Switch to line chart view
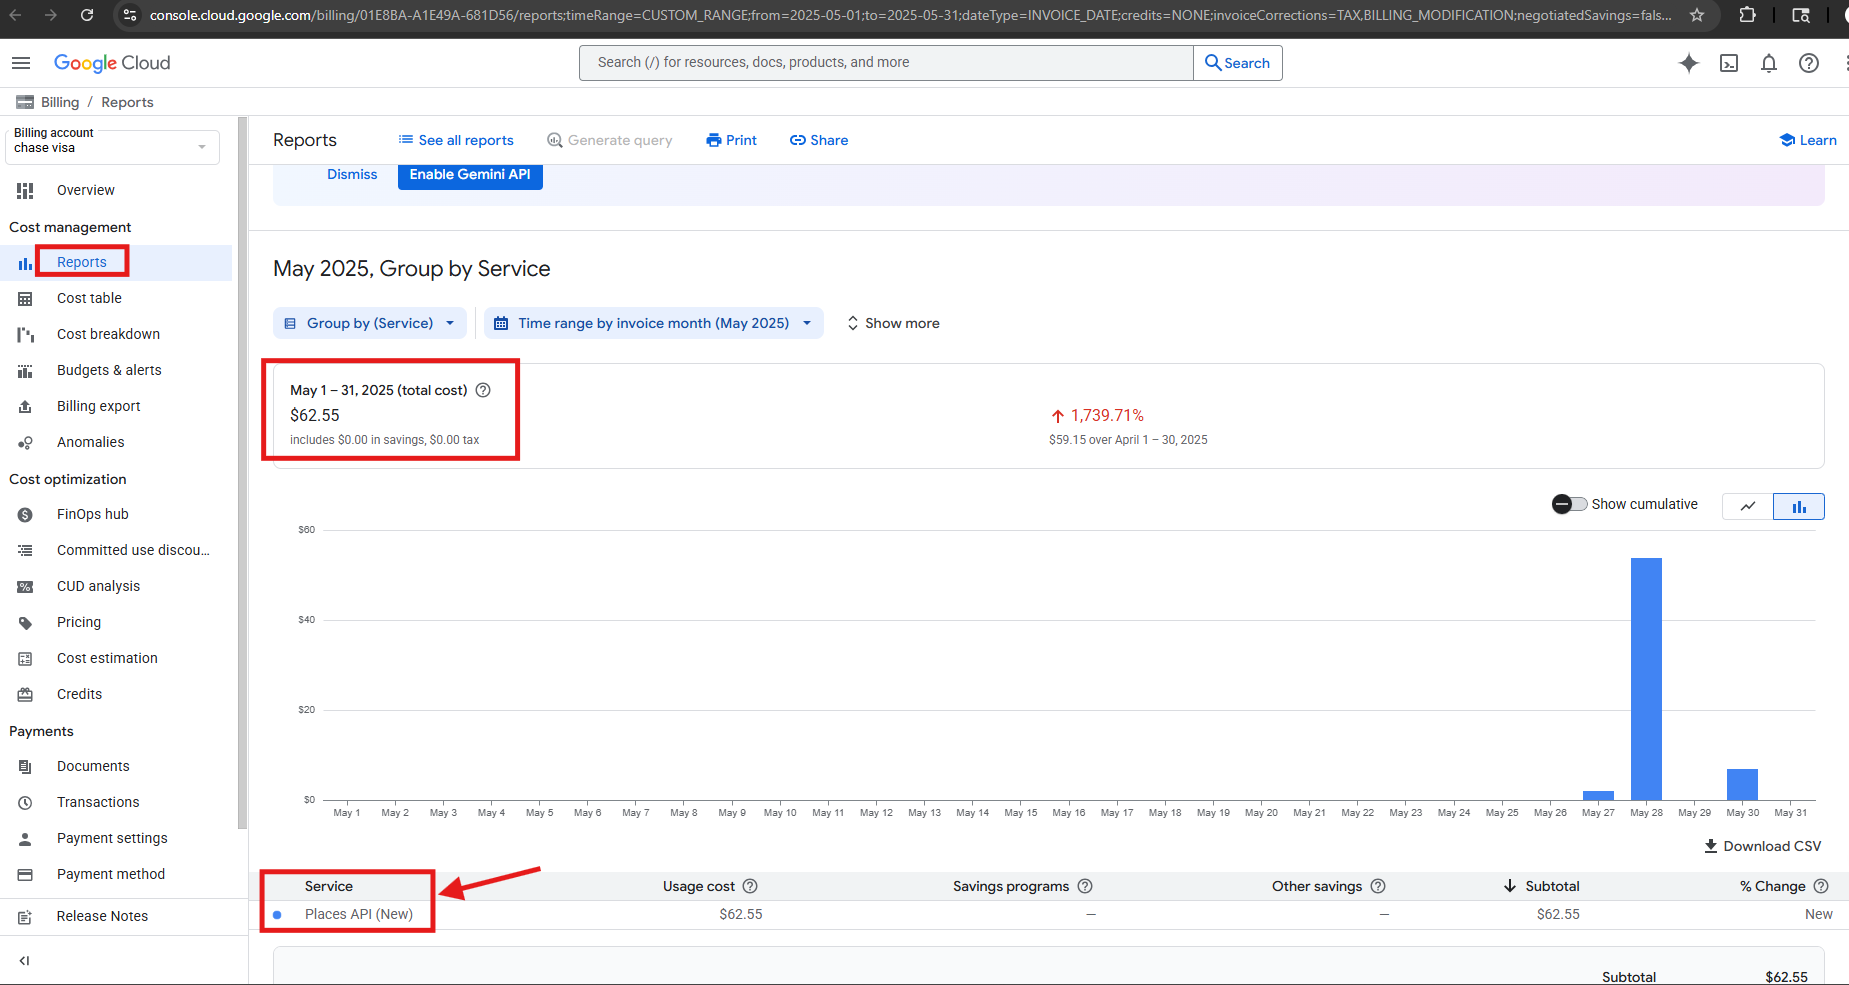This screenshot has width=1849, height=985. tap(1748, 506)
